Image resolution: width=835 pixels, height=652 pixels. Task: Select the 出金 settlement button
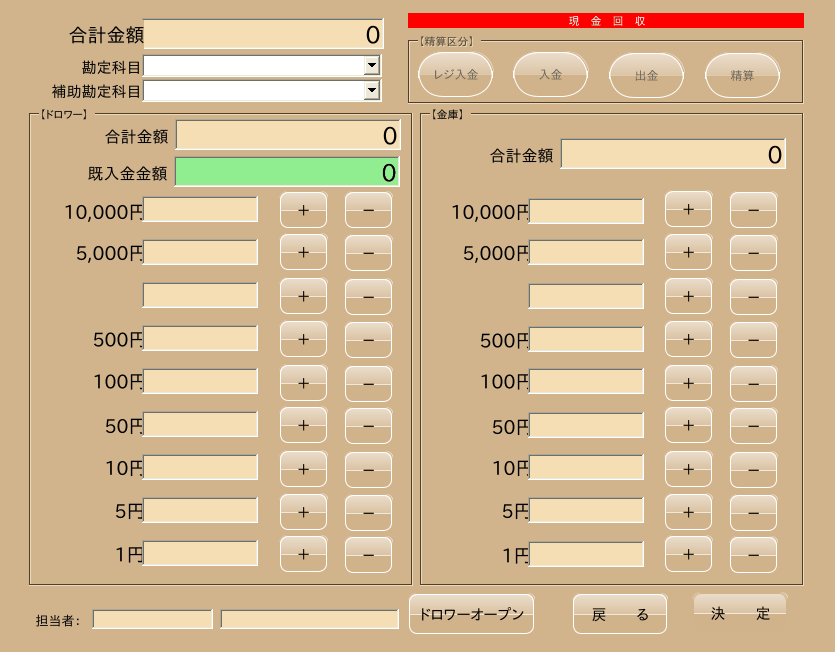coord(646,75)
